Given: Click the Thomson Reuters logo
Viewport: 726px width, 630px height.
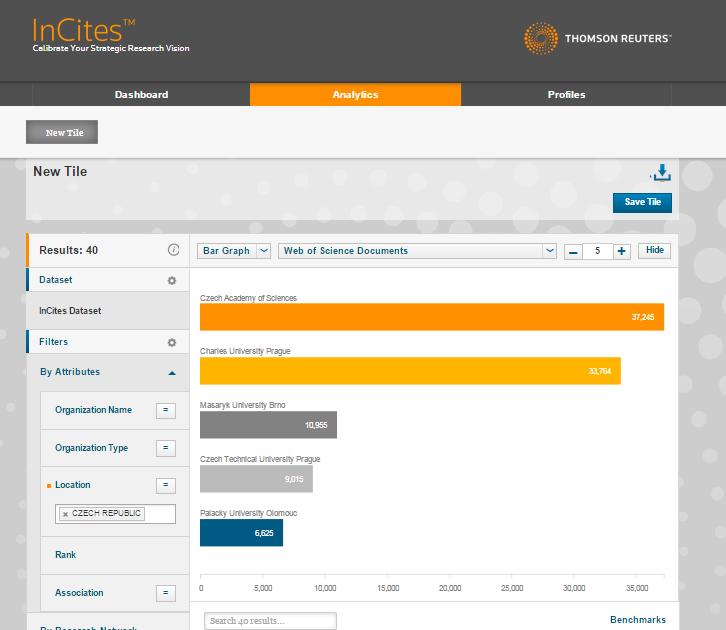Looking at the screenshot, I should pos(597,38).
